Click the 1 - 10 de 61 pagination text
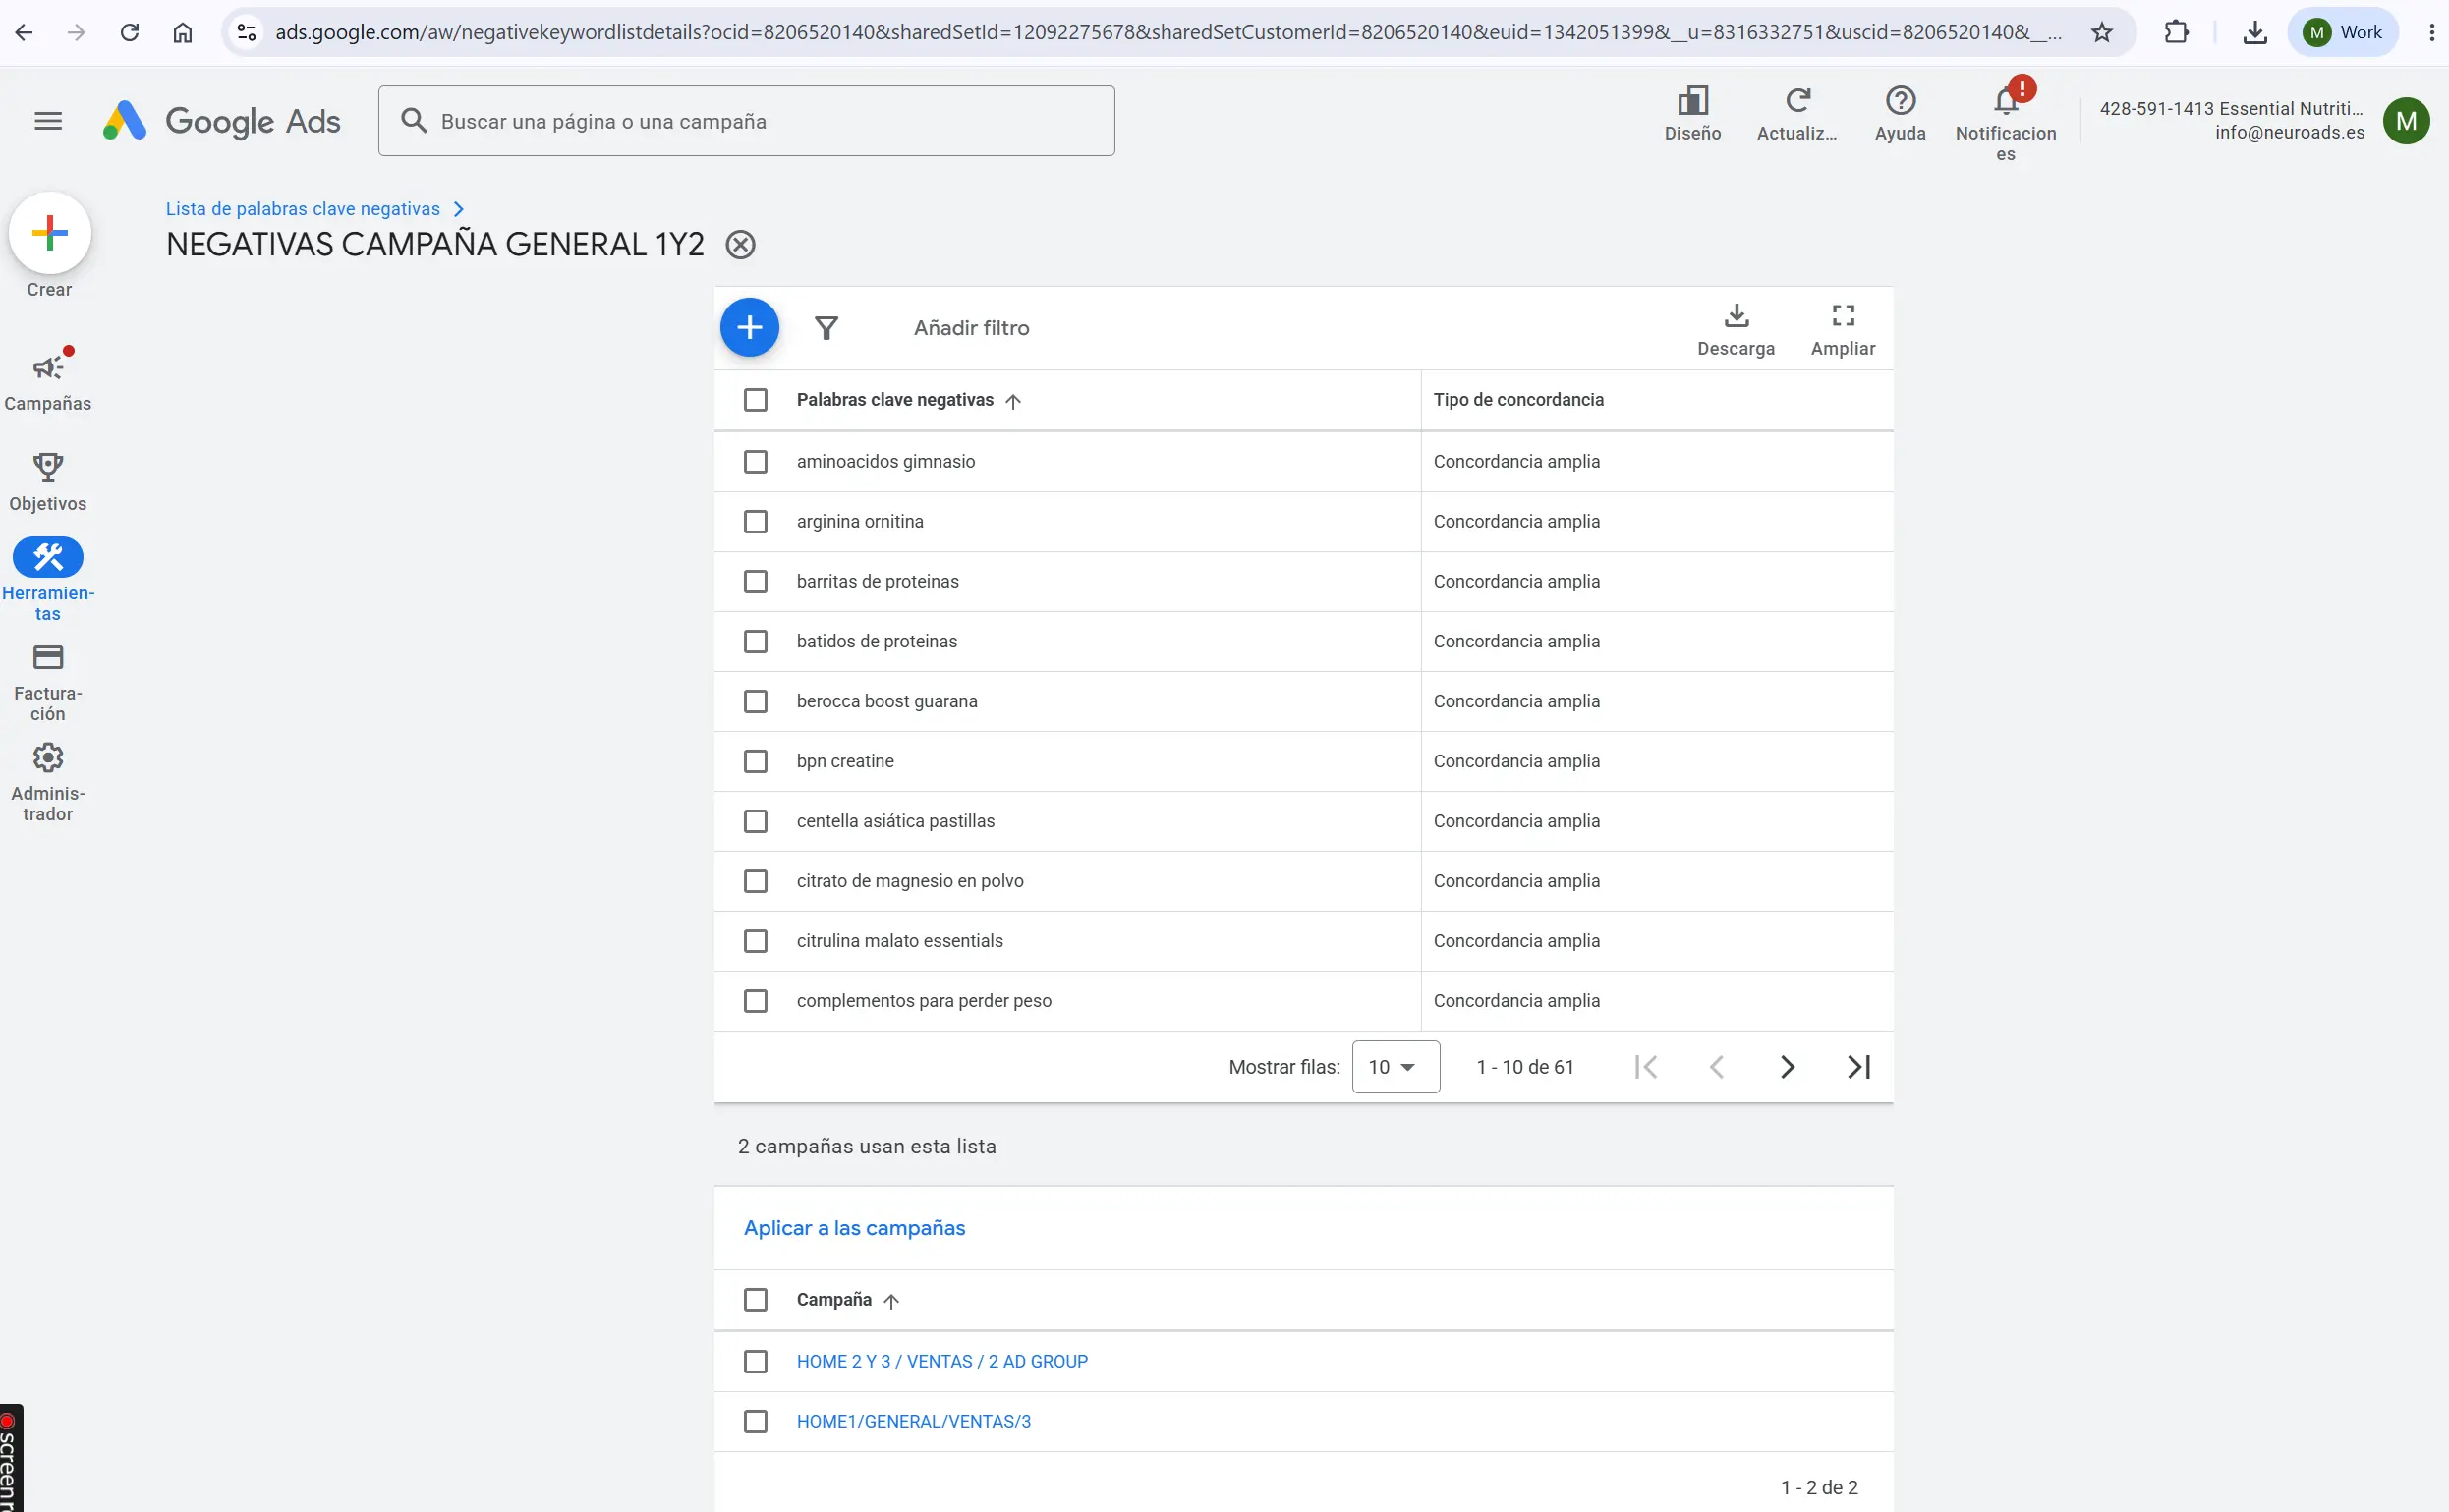This screenshot has height=1512, width=2449. pyautogui.click(x=1524, y=1067)
